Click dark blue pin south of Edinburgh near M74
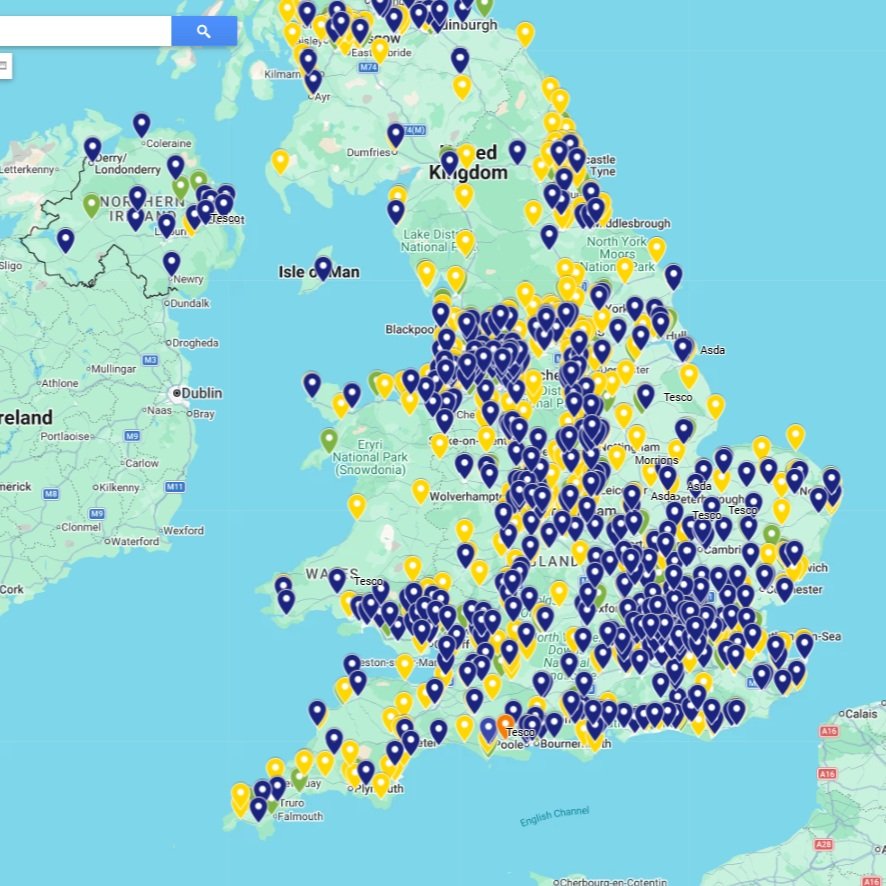The width and height of the screenshot is (886, 886). point(460,60)
